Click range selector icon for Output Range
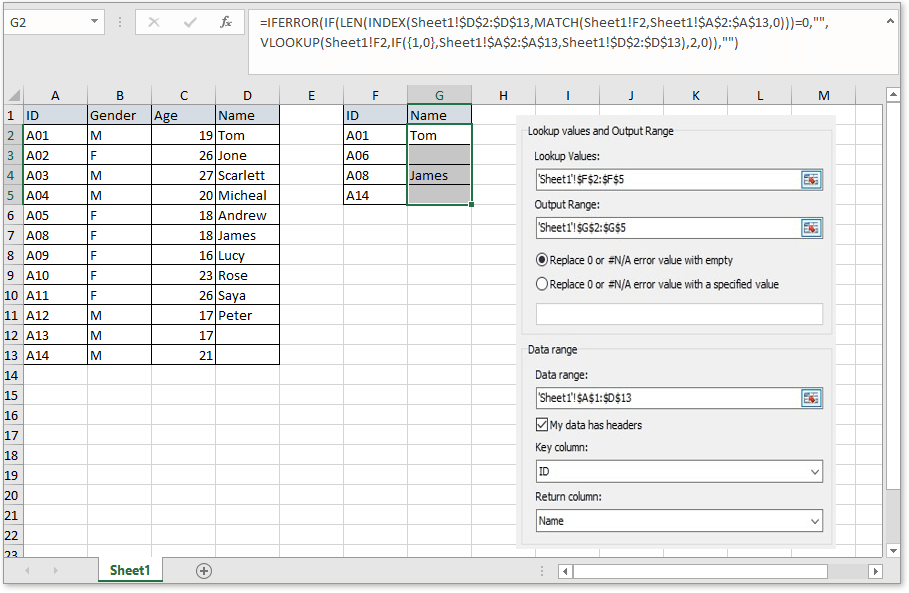Image resolution: width=909 pixels, height=593 pixels. [811, 228]
